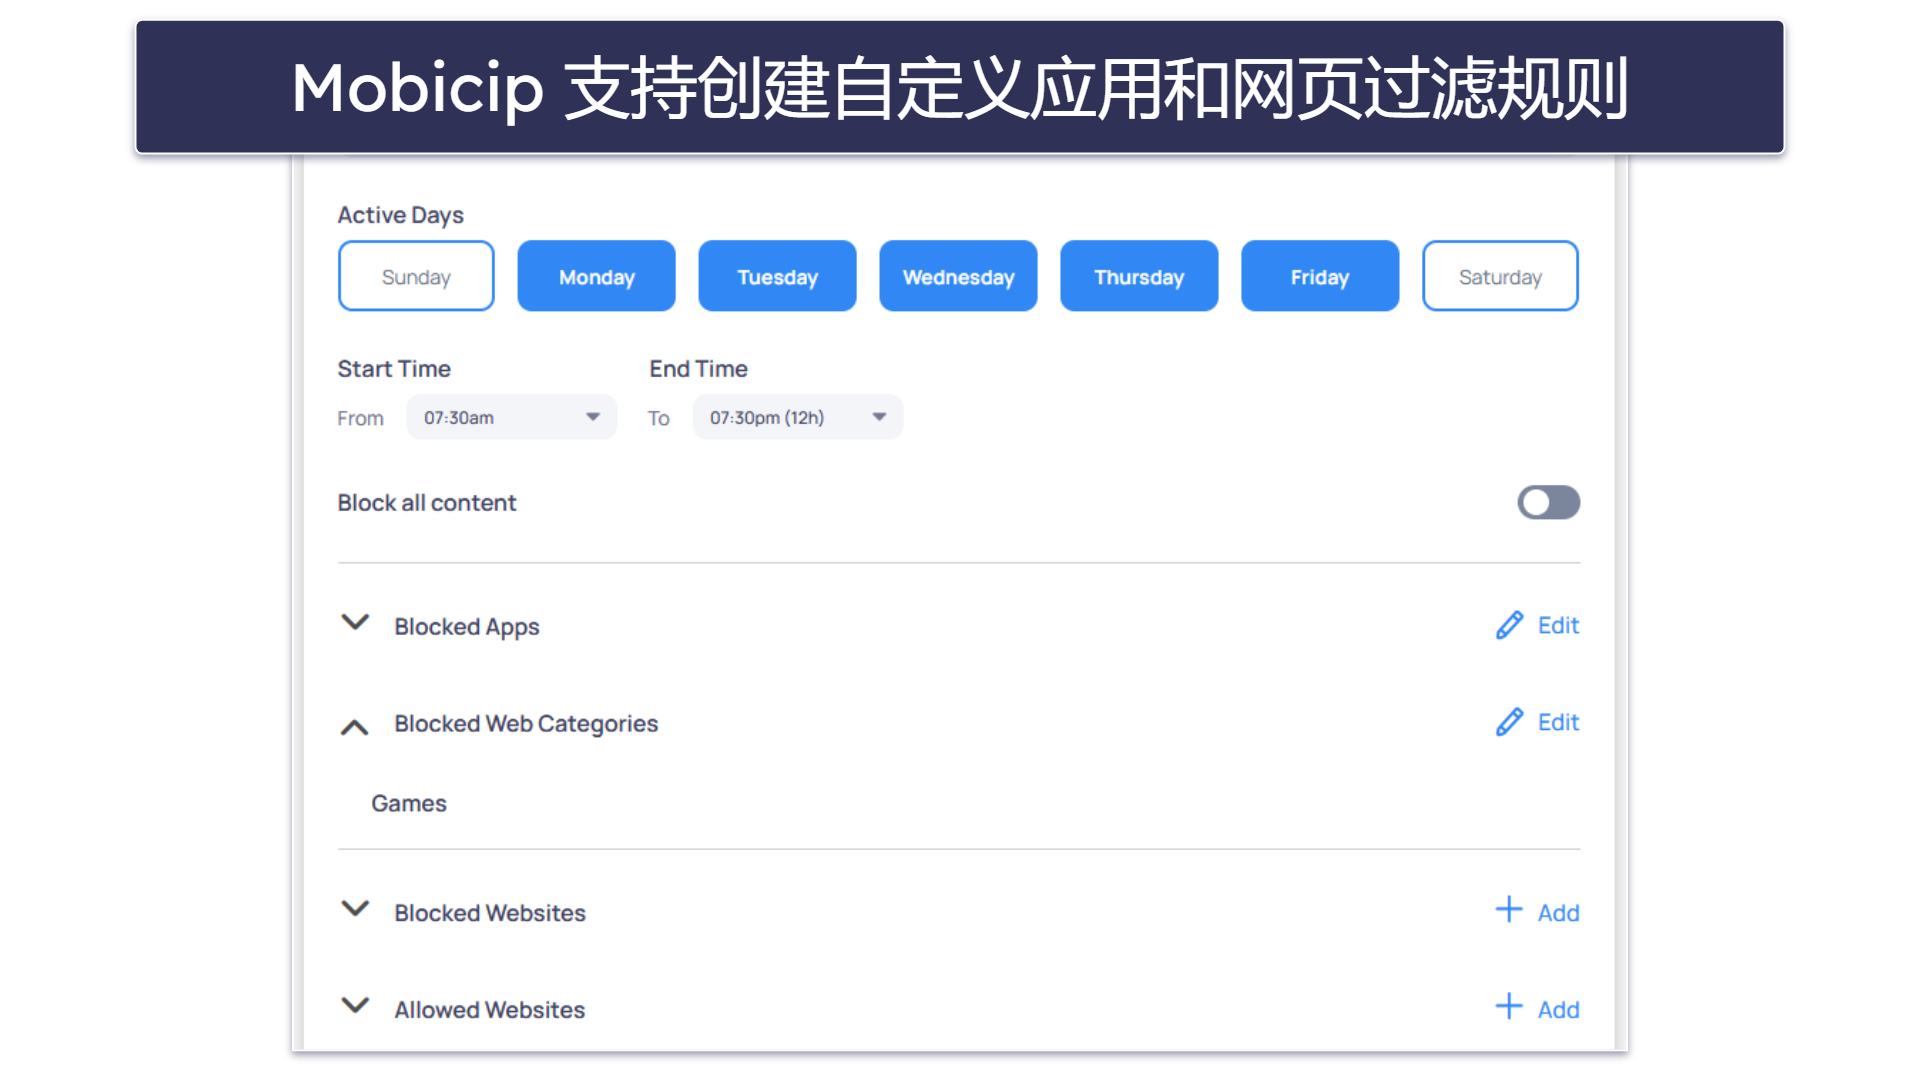
Task: Open the End Time 07:30pm dropdown
Action: (x=797, y=417)
